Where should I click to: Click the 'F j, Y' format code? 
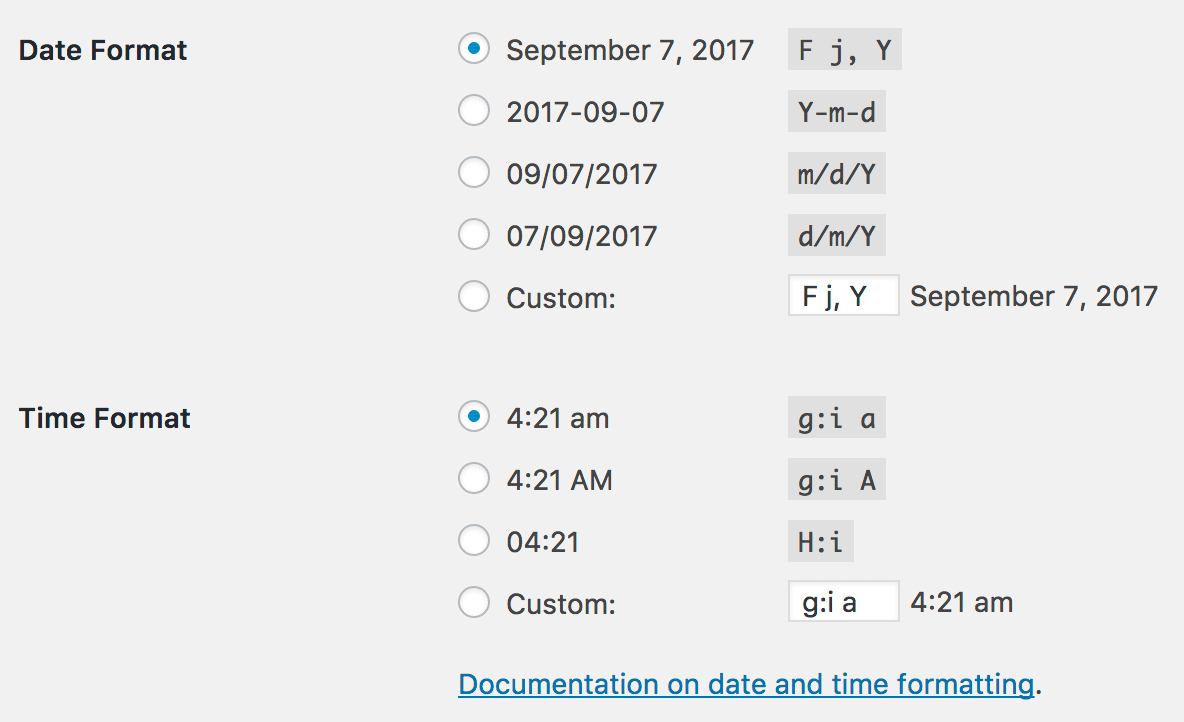845,50
